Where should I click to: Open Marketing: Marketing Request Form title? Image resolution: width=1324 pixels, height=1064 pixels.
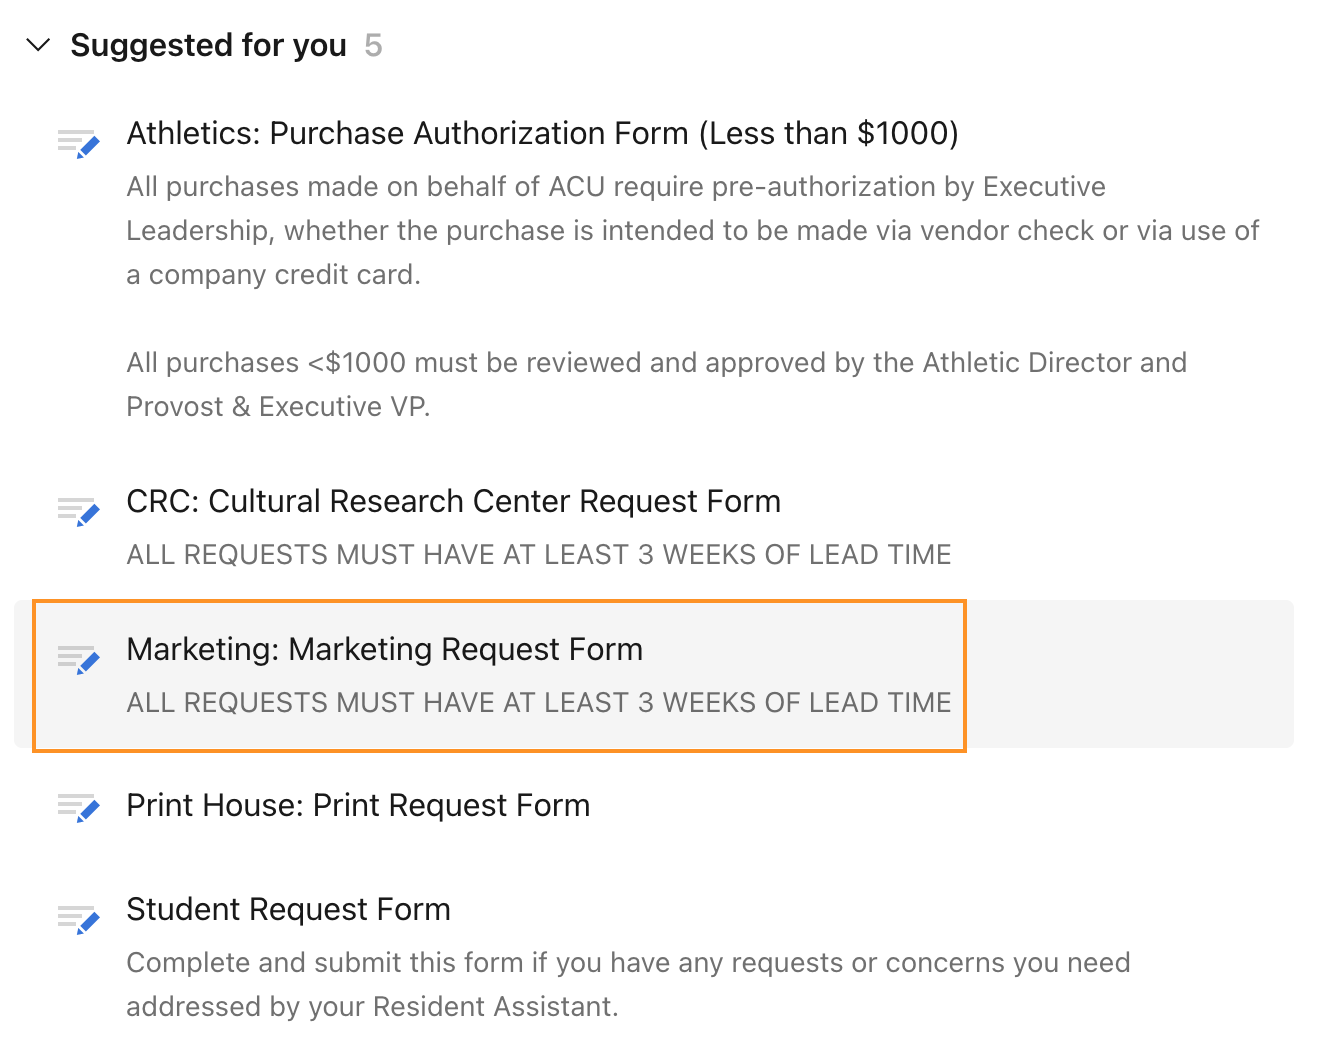coord(384,649)
